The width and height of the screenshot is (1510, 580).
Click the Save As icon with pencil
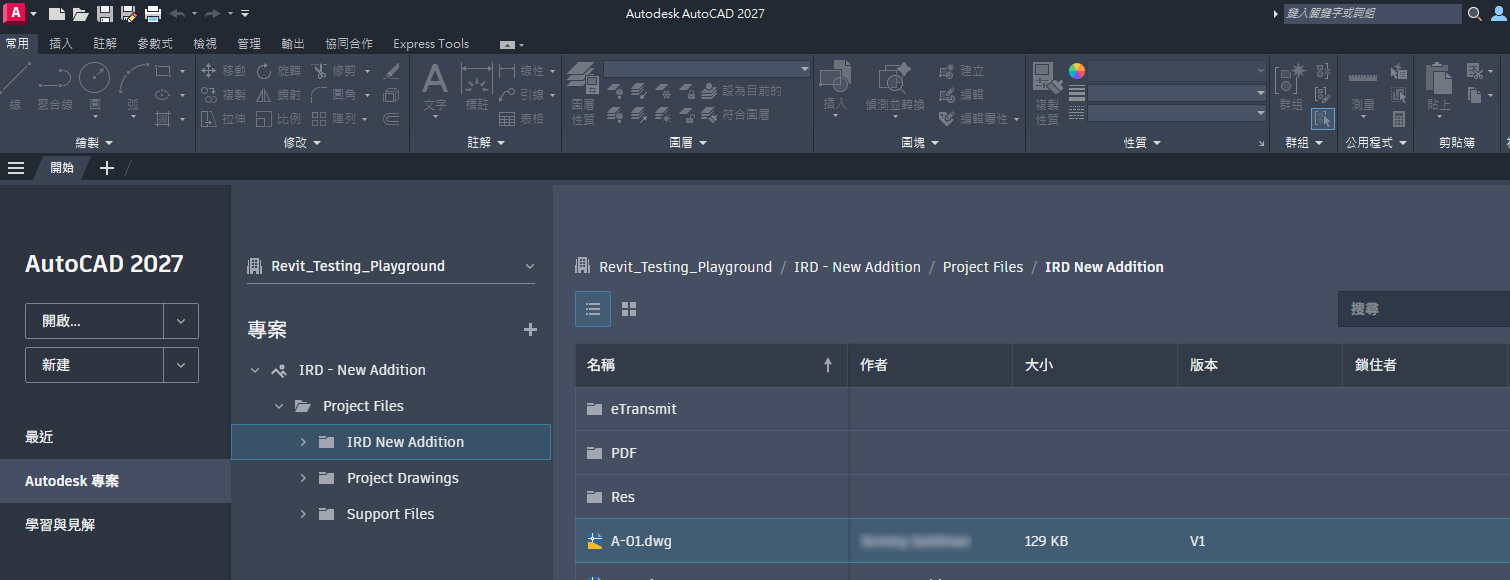click(128, 14)
